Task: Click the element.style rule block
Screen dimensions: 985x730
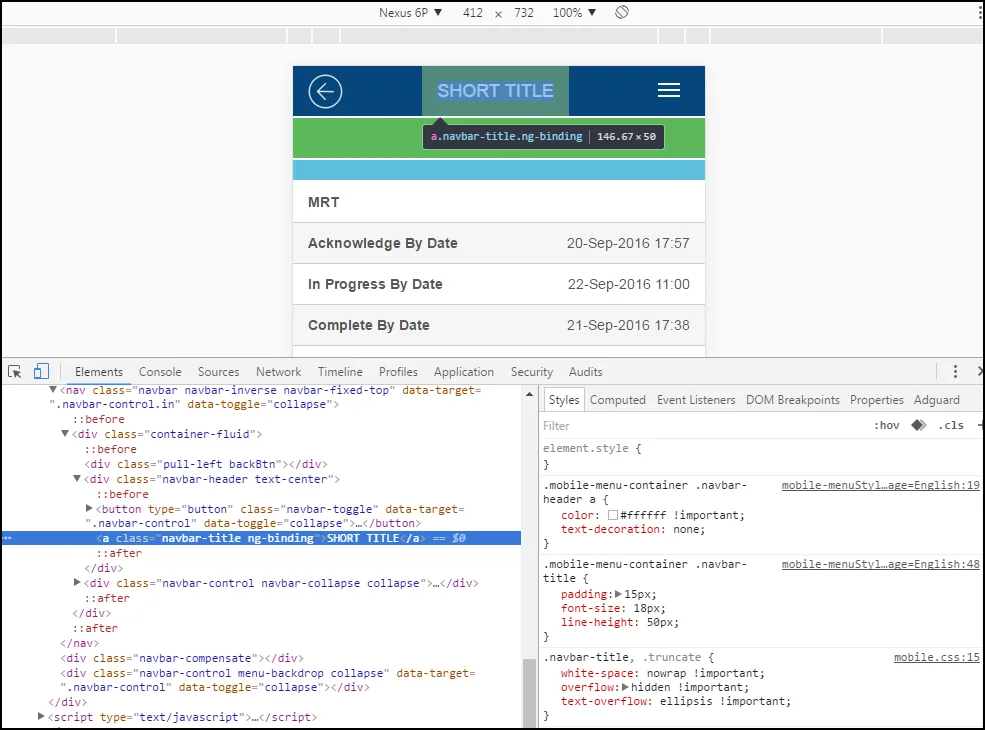Action: (x=761, y=456)
